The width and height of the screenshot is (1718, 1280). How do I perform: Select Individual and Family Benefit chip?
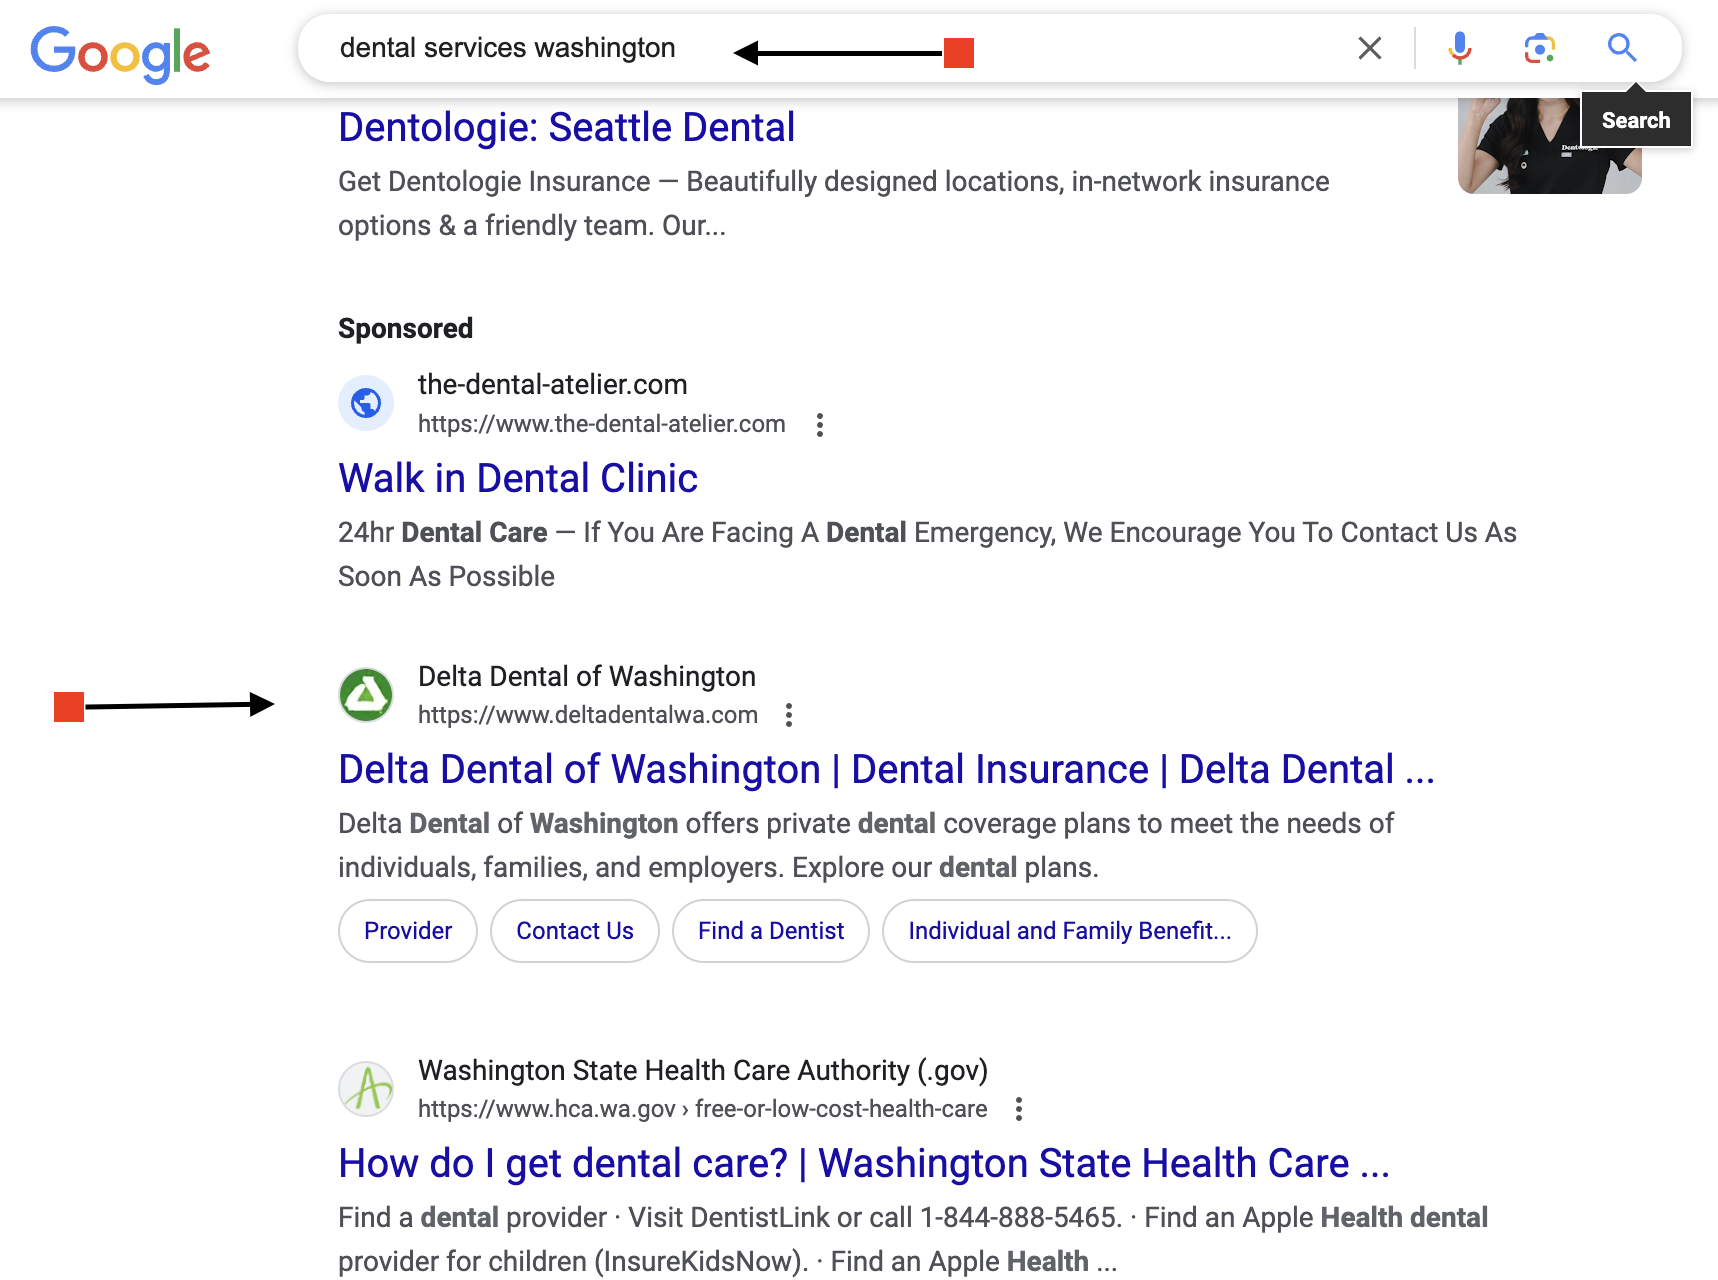click(1070, 931)
